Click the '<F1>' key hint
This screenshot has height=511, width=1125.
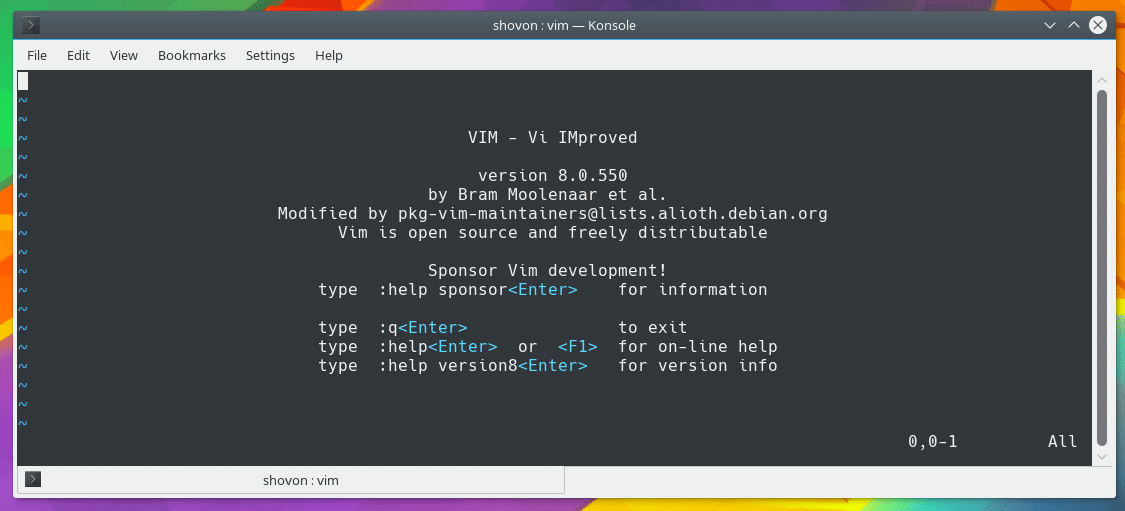[578, 347]
